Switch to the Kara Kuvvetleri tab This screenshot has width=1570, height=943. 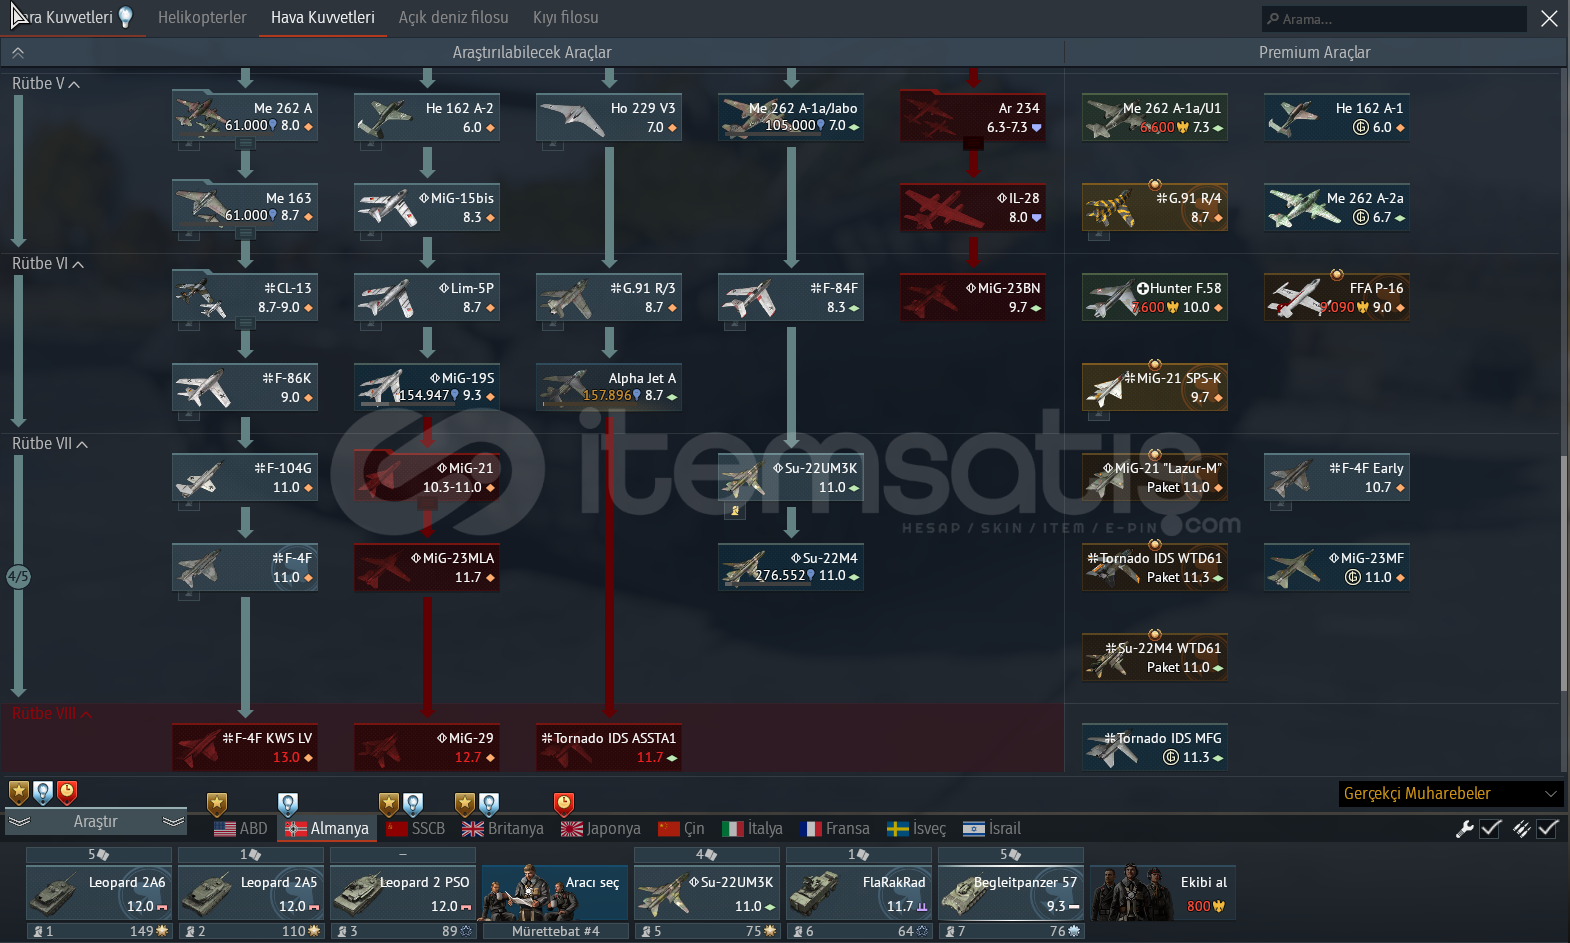[x=72, y=18]
